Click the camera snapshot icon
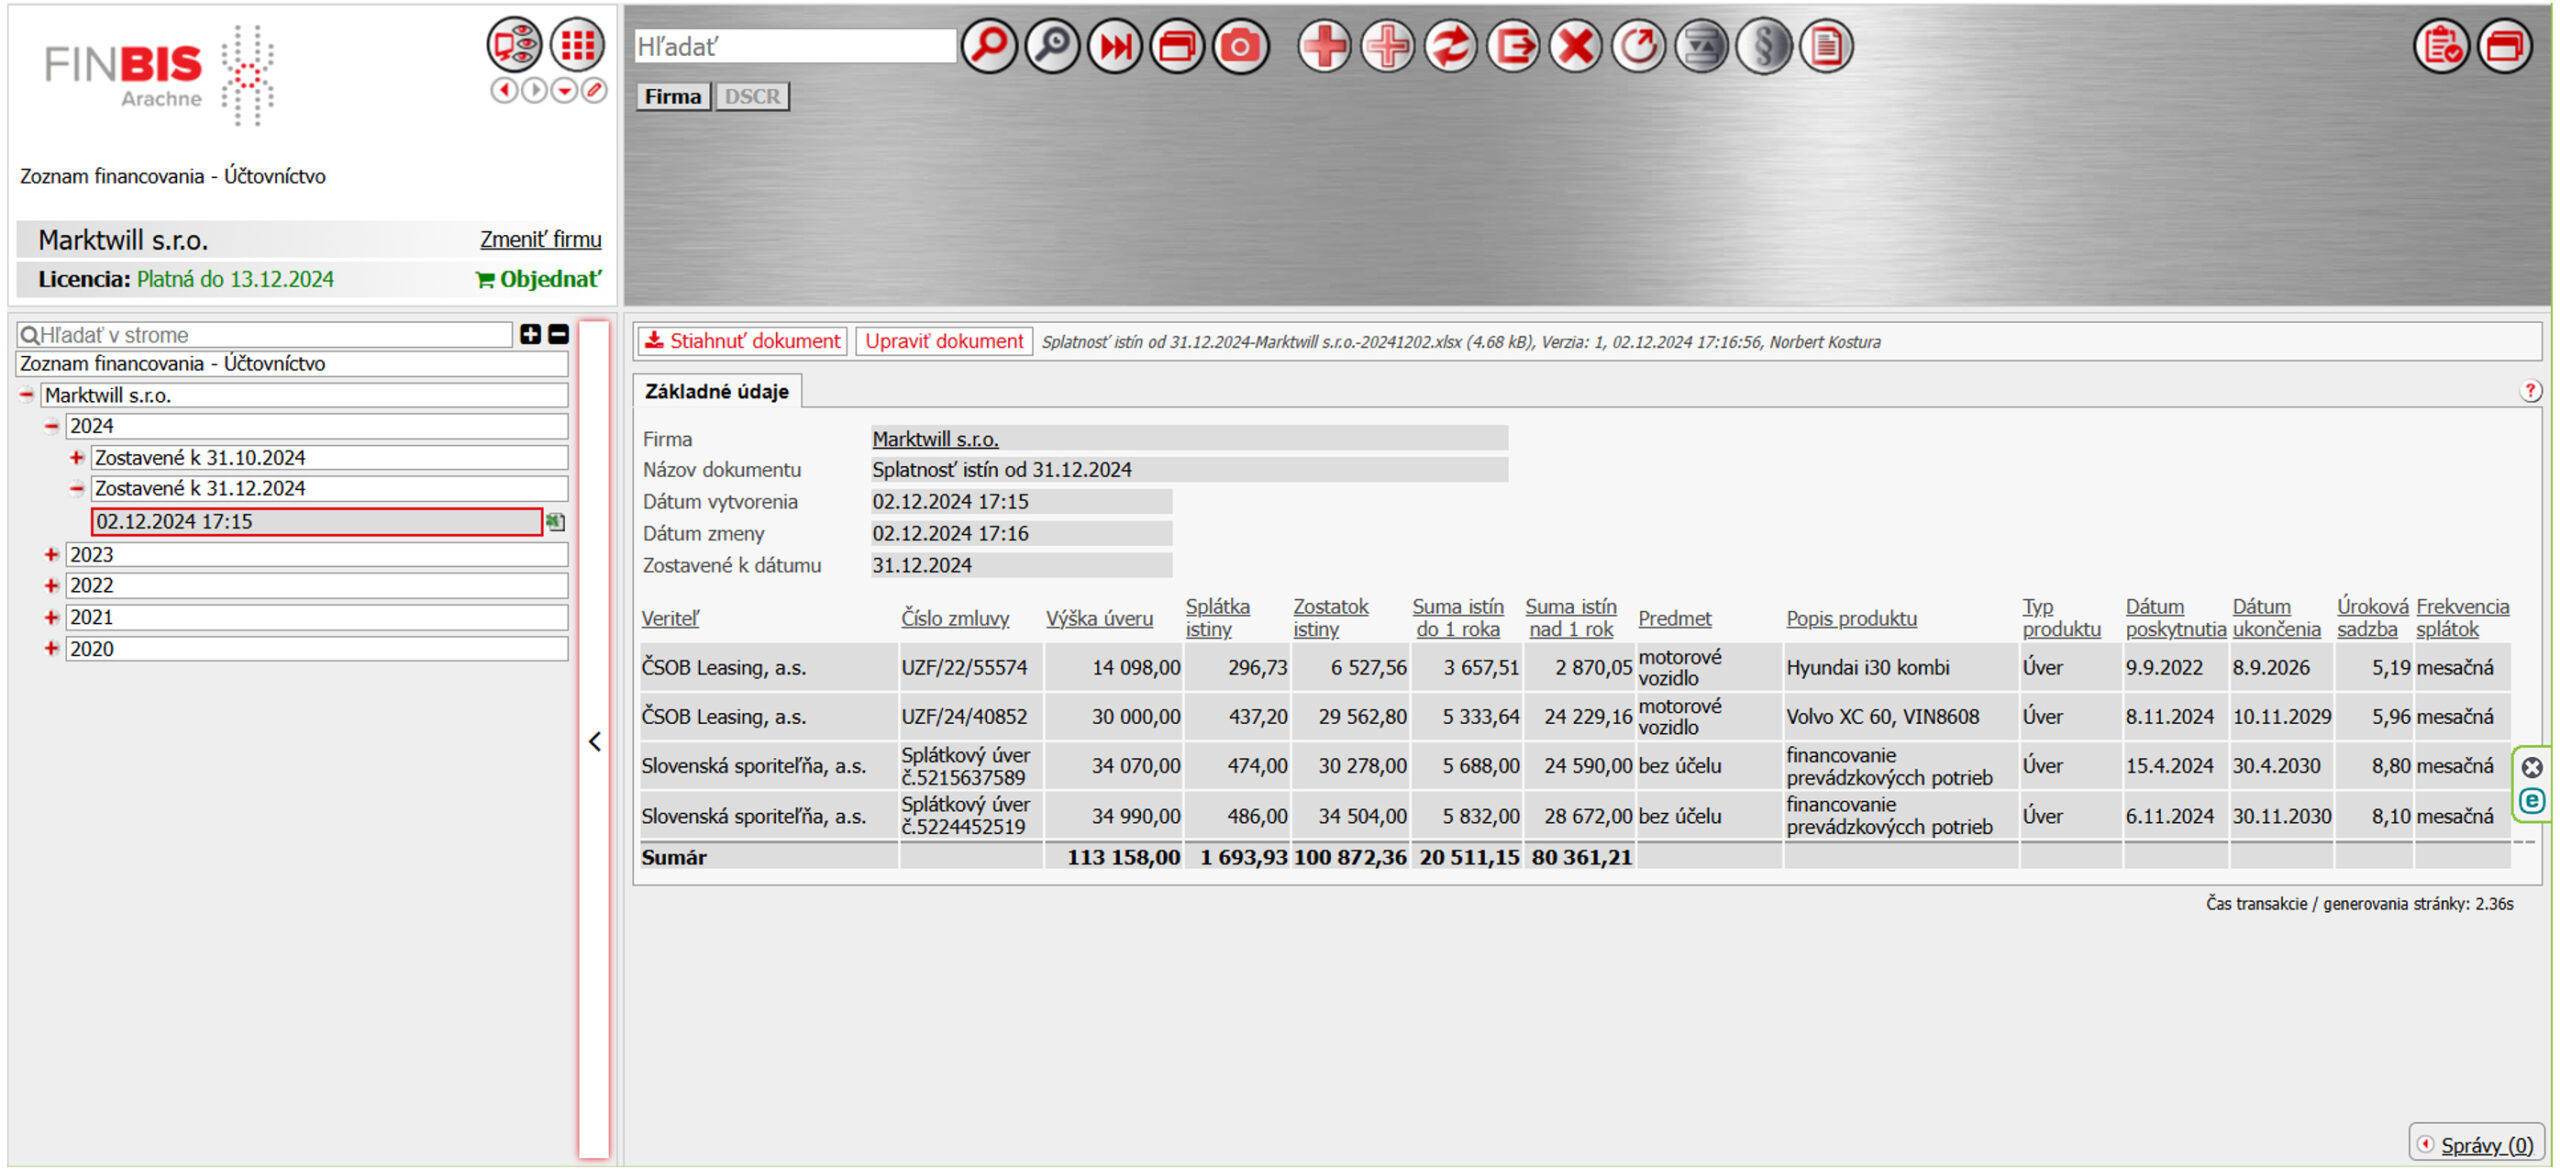2560x1169 pixels. [x=1240, y=46]
